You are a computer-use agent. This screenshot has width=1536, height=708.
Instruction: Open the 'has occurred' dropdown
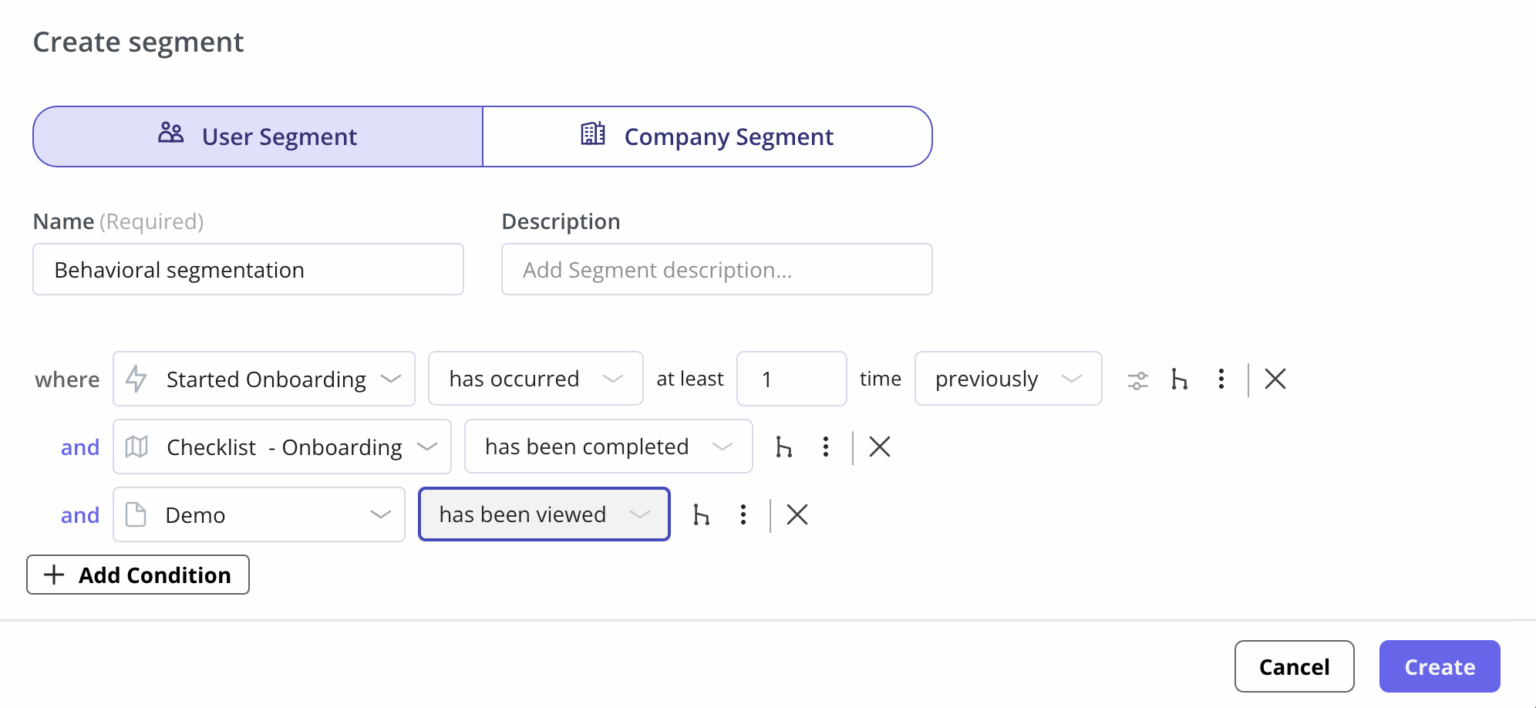[535, 379]
